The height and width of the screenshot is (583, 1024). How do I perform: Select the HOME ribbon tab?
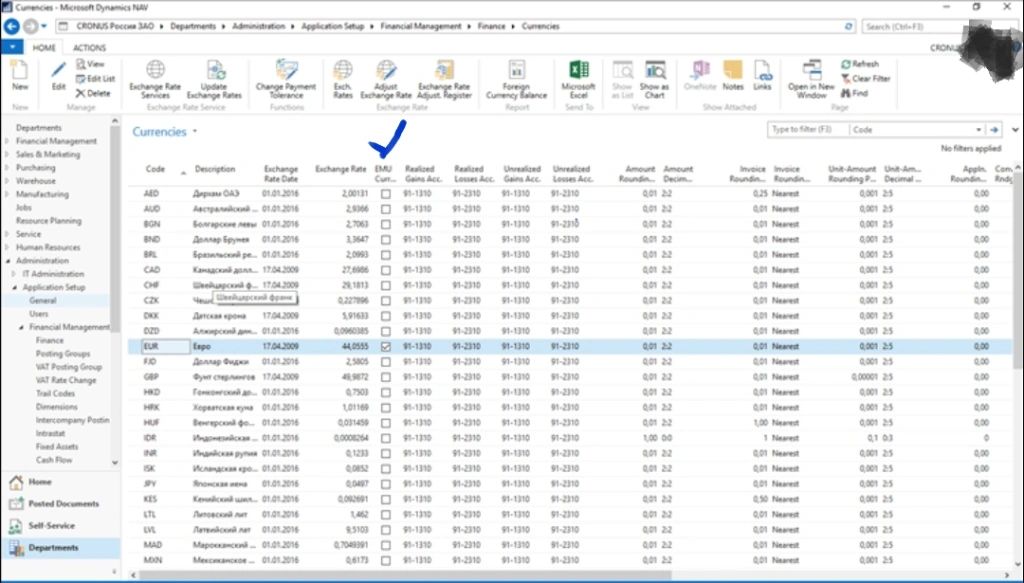(44, 47)
